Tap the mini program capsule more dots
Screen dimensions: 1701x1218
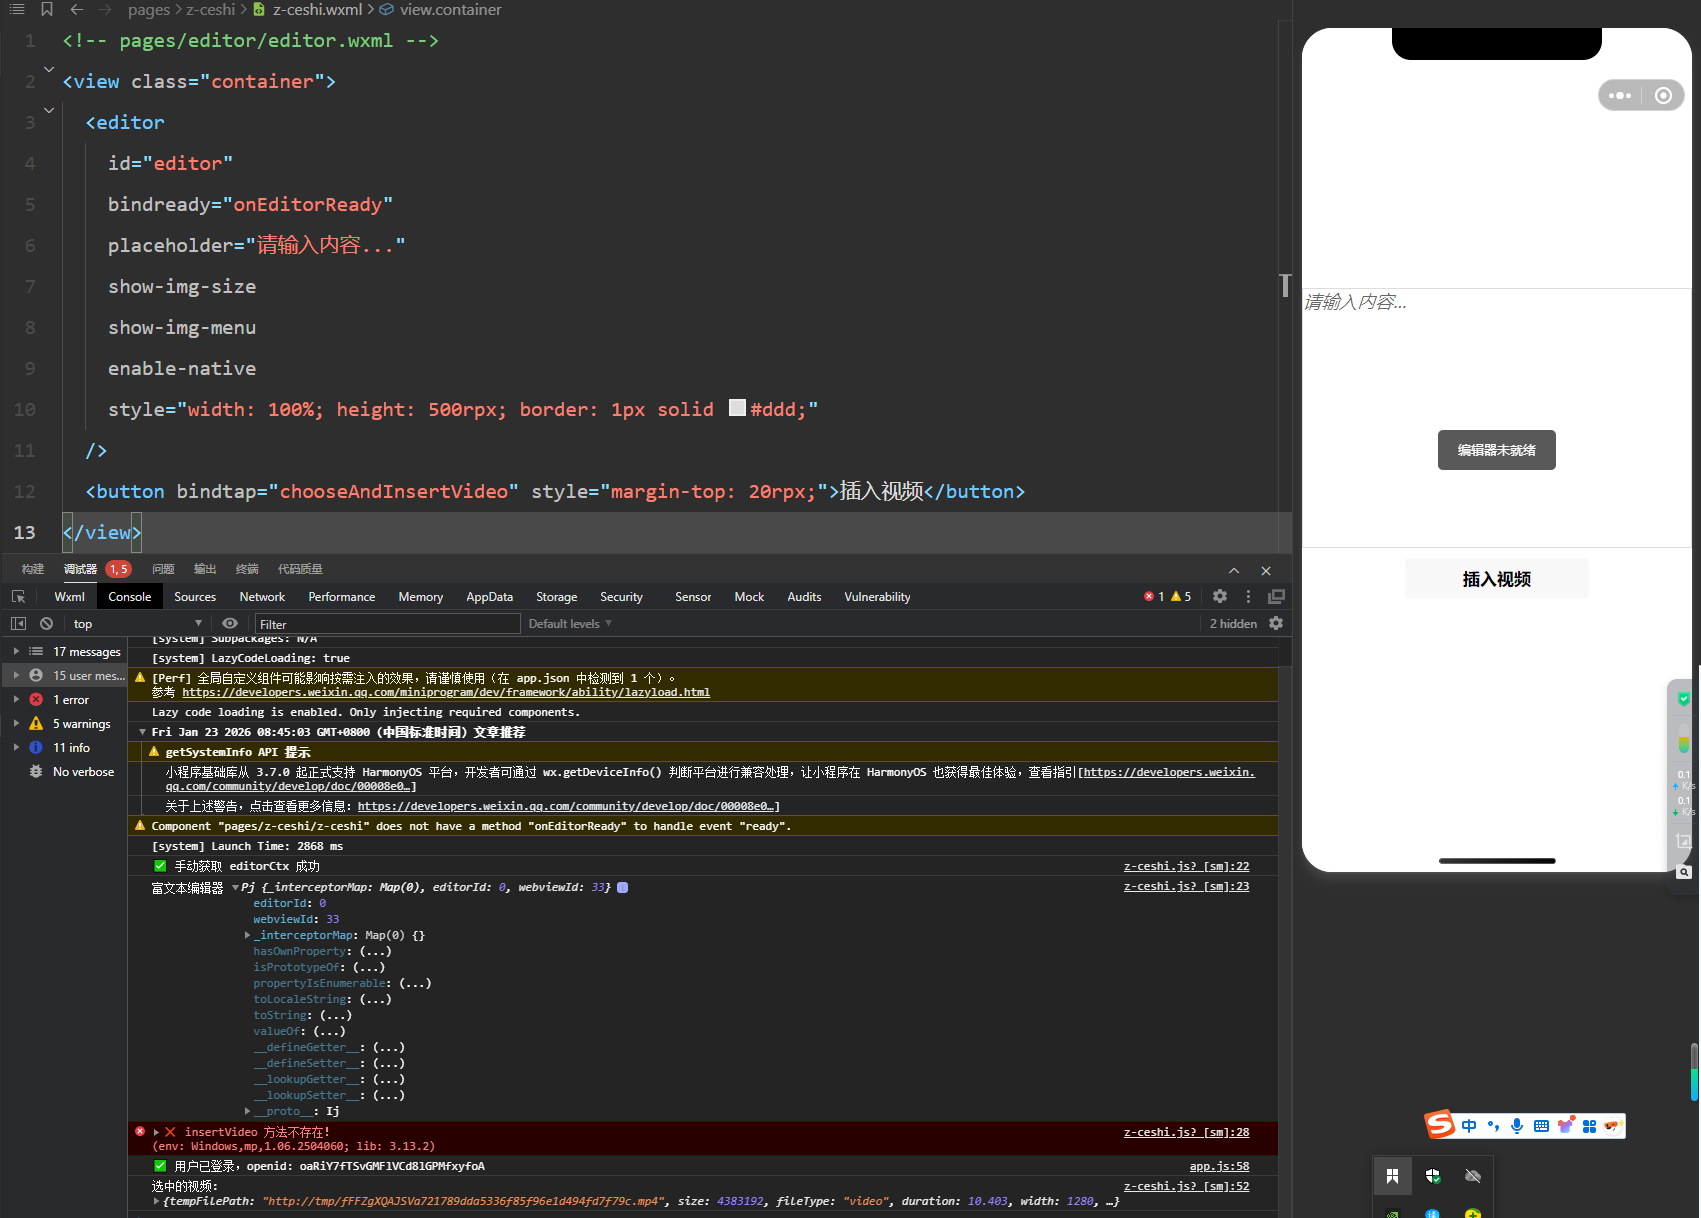[x=1620, y=96]
